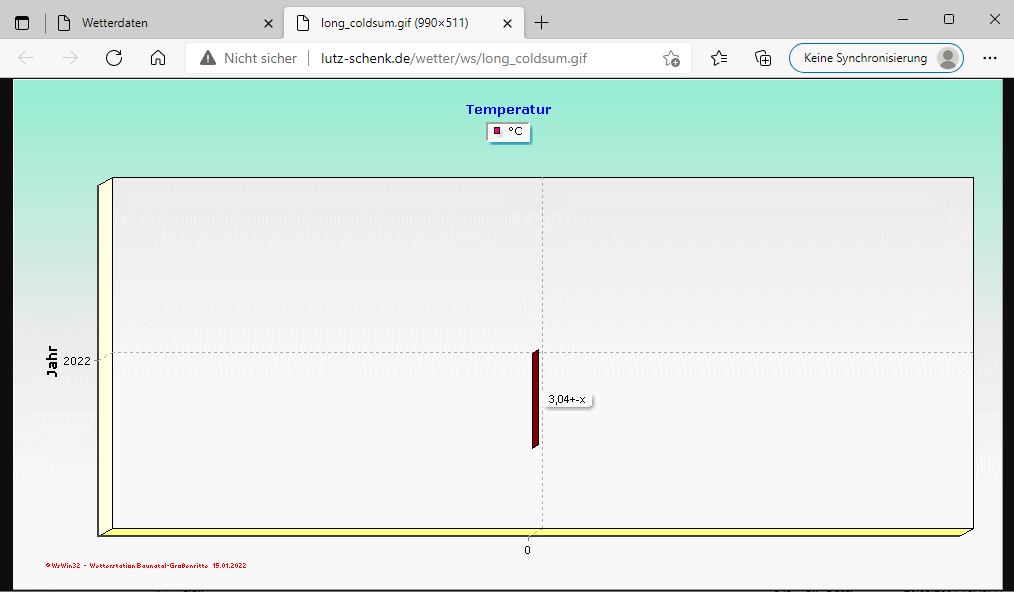Open the tab actions menu icon
Viewport: 1014px width, 592px height.
22,22
